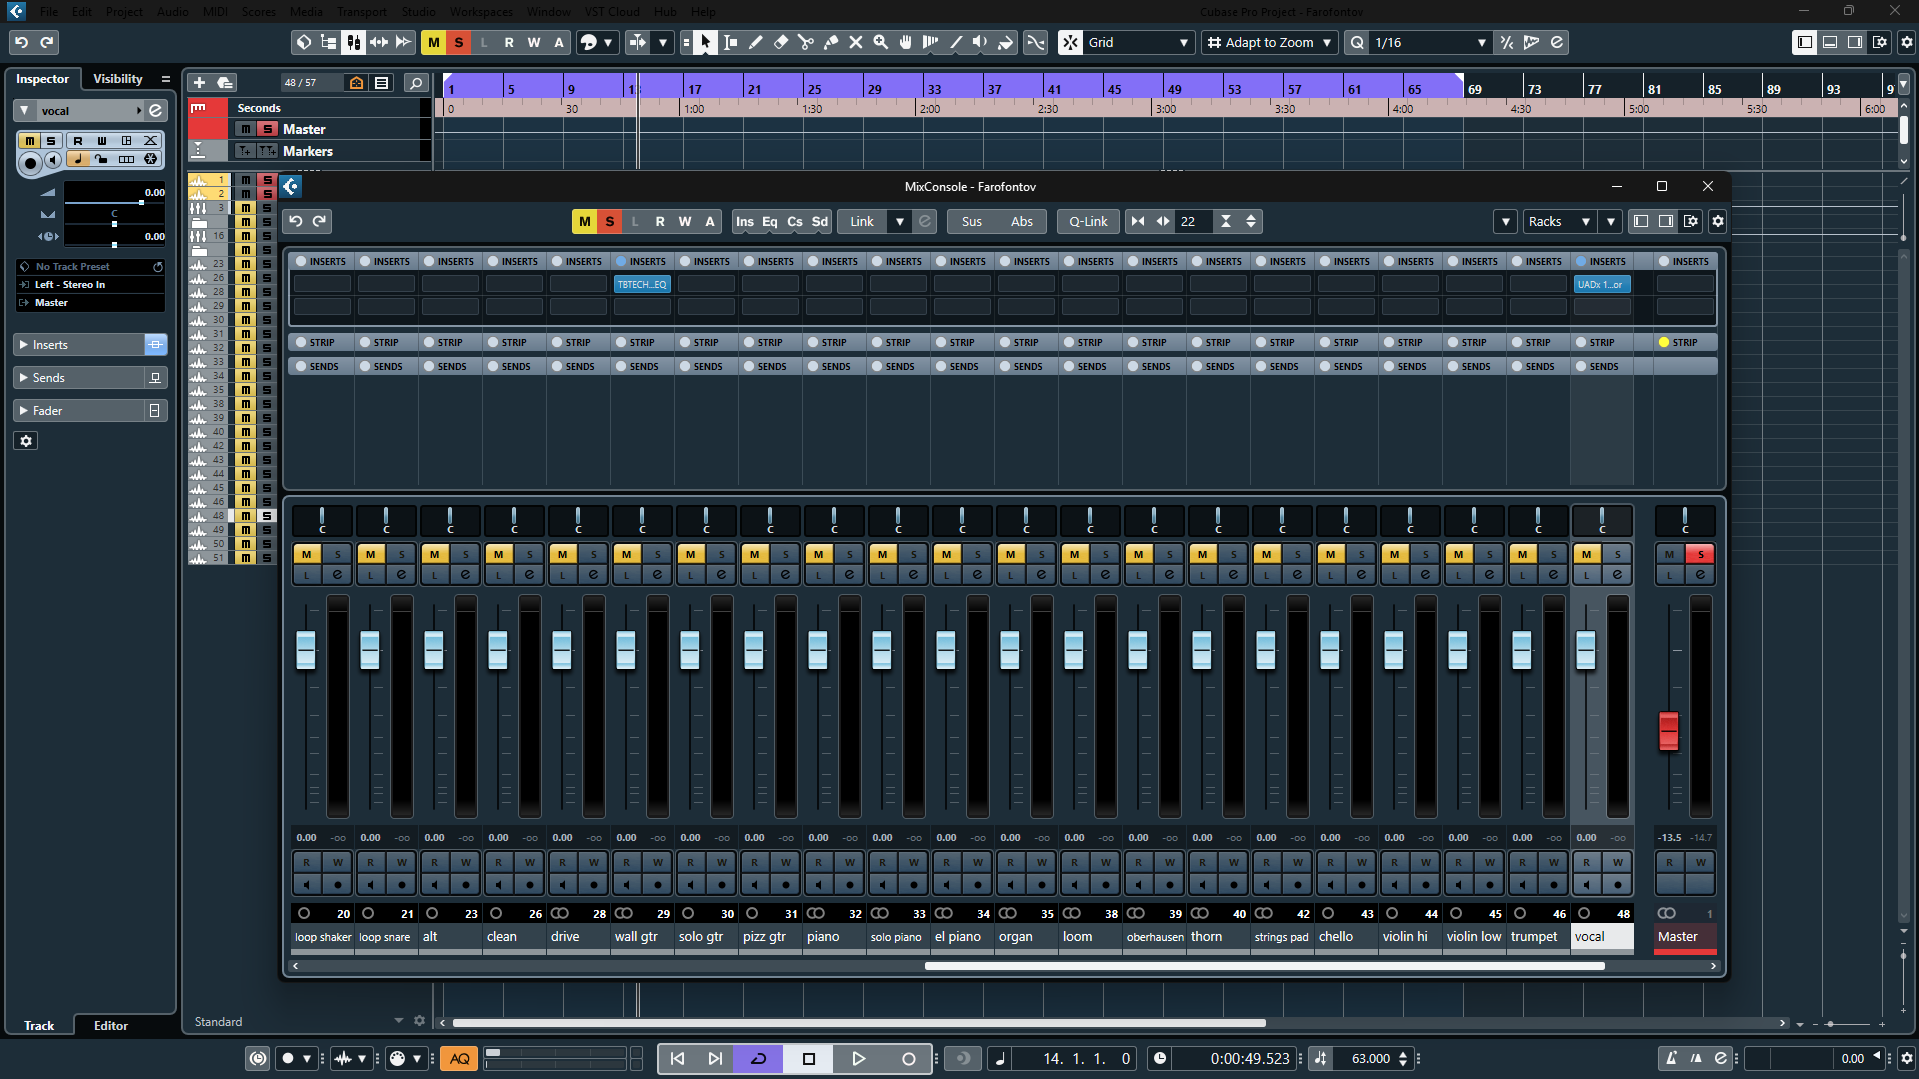
Task: Unmute the trumpet channel
Action: pos(1523,554)
